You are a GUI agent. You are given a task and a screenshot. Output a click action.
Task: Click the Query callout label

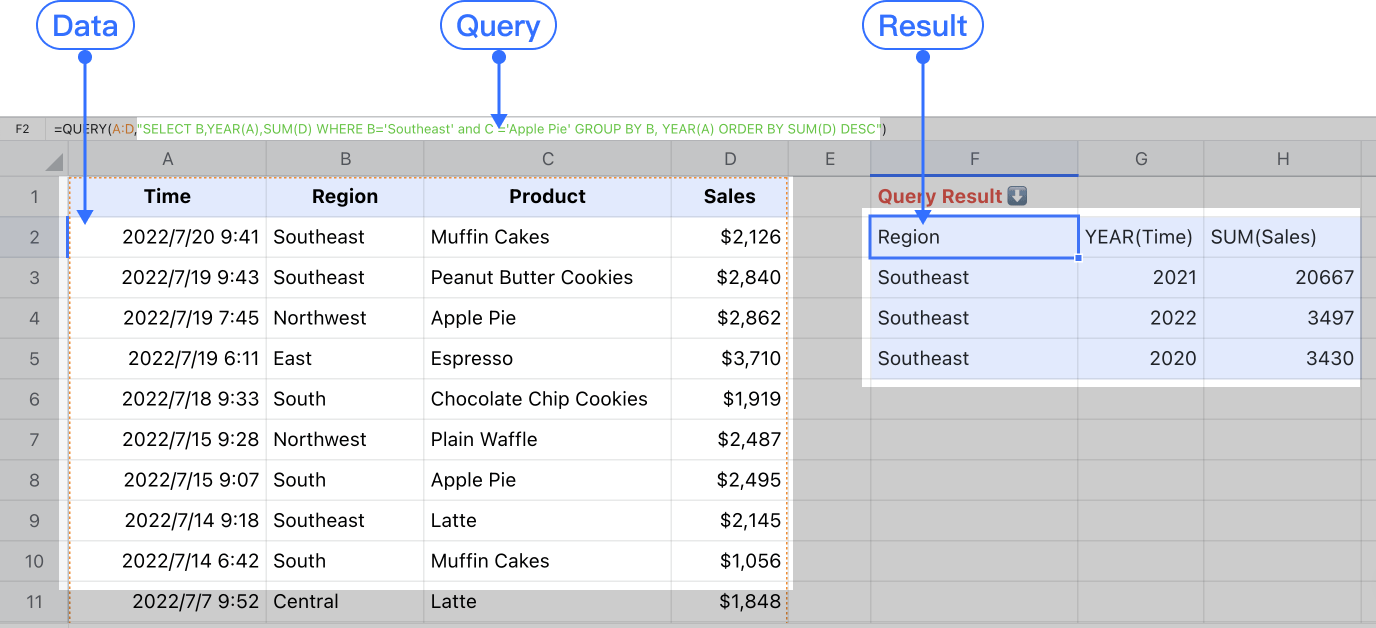tap(498, 26)
